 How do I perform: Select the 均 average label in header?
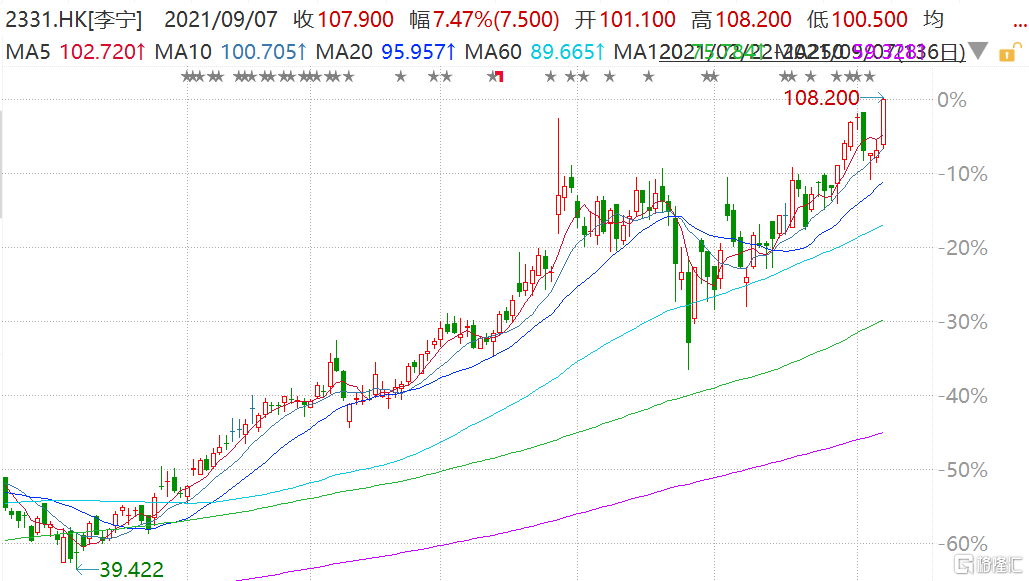(x=933, y=20)
